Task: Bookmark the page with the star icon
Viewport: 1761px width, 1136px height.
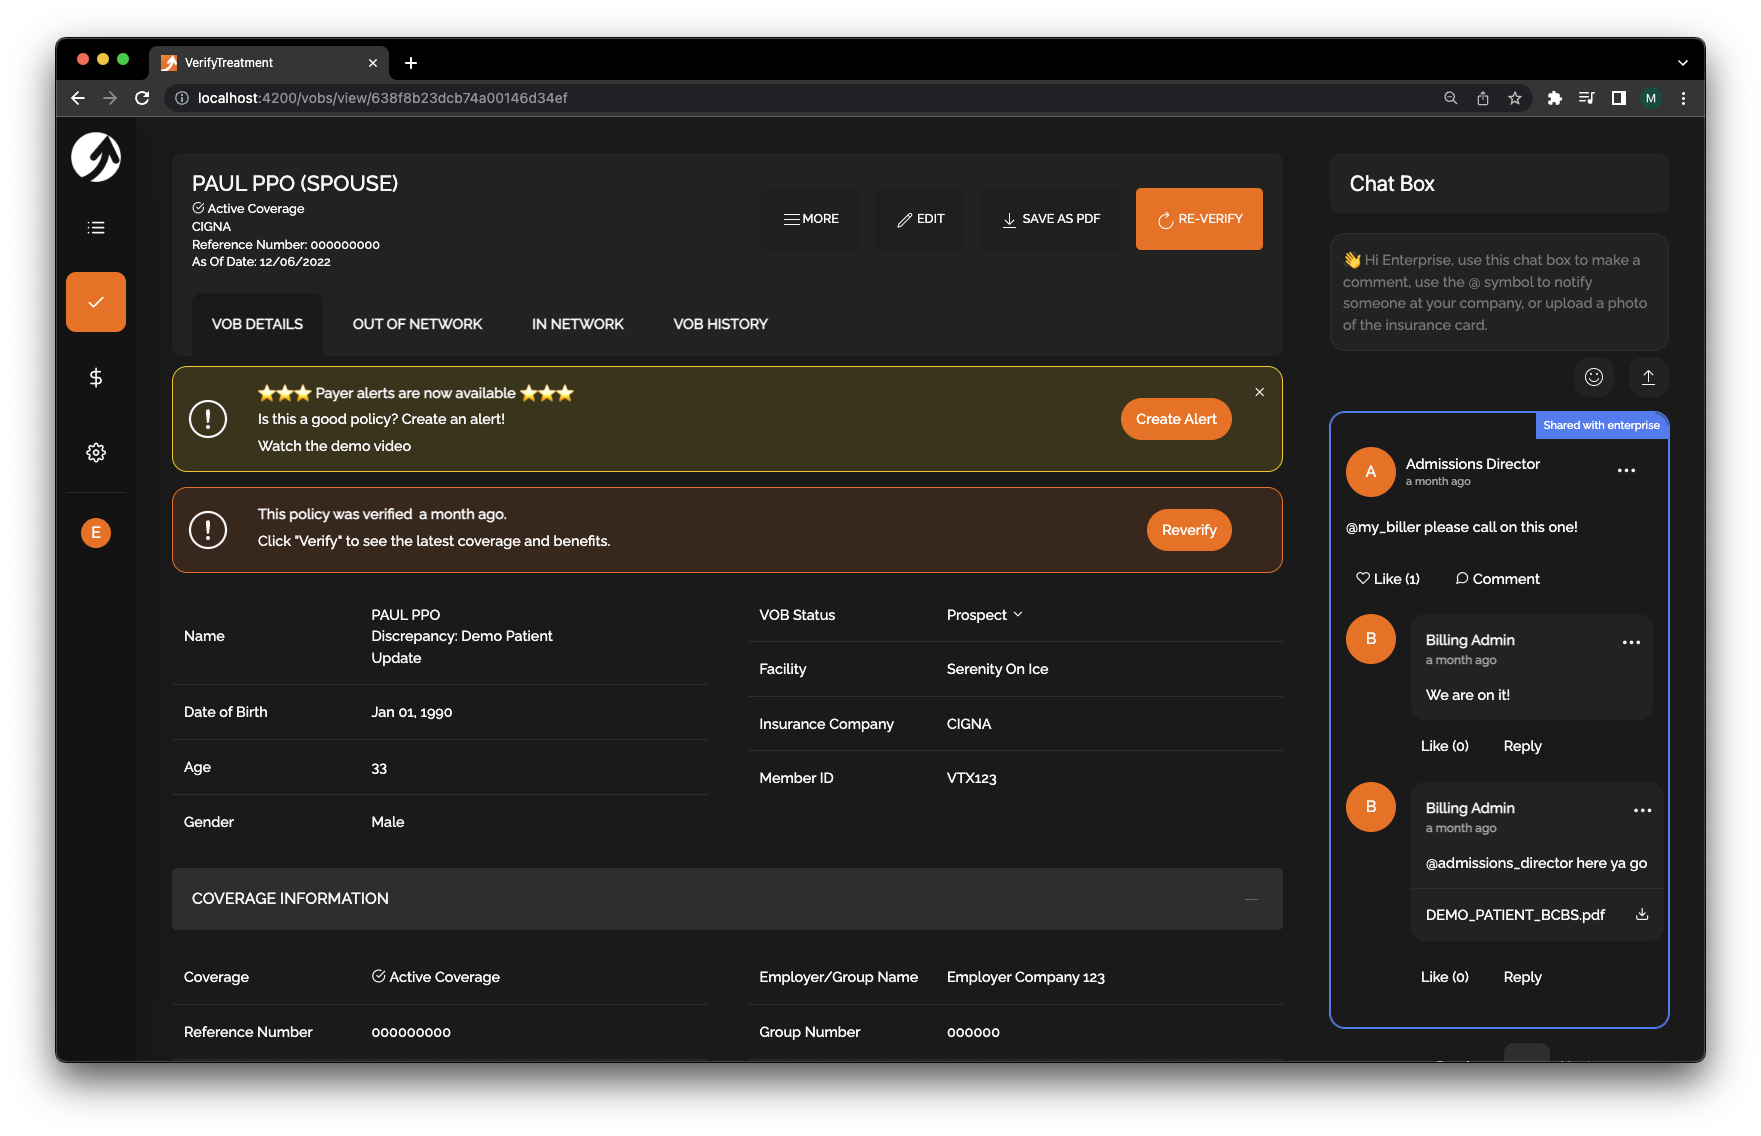Action: click(1515, 98)
